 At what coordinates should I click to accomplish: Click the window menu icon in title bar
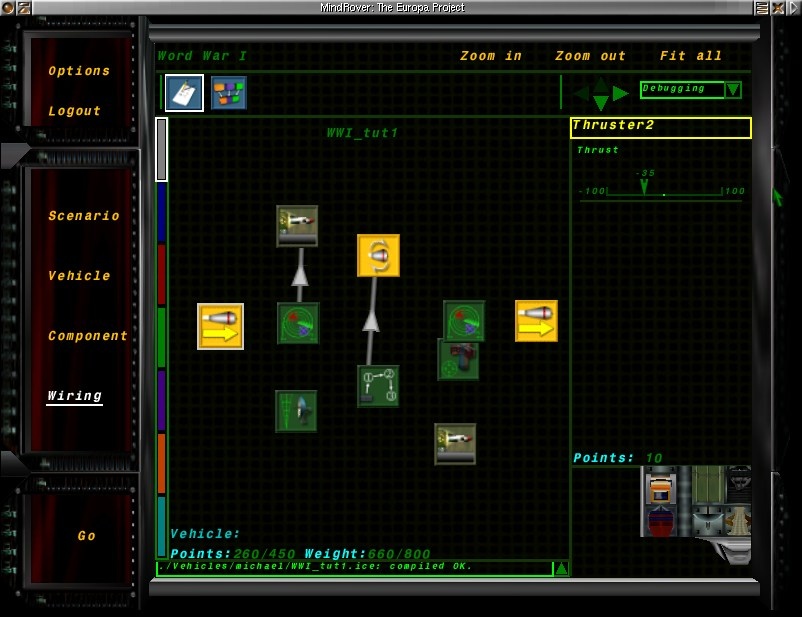point(761,8)
